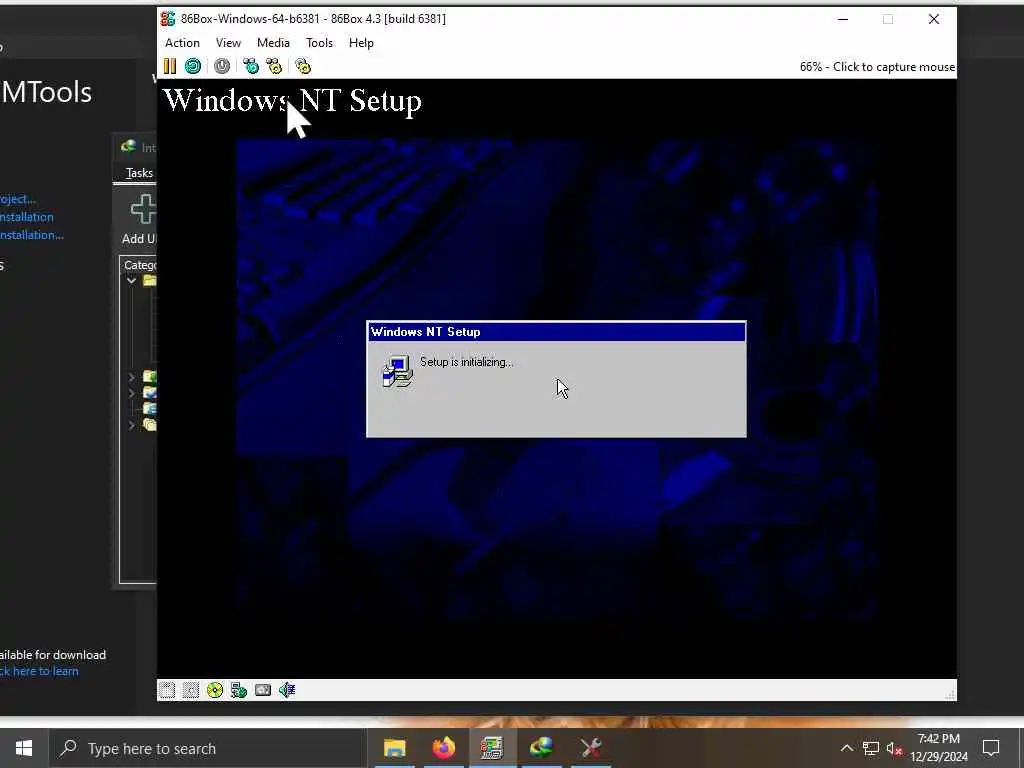The image size is (1024, 768).
Task: Click the 'Catego' column header in the background tree
Action: (x=140, y=265)
